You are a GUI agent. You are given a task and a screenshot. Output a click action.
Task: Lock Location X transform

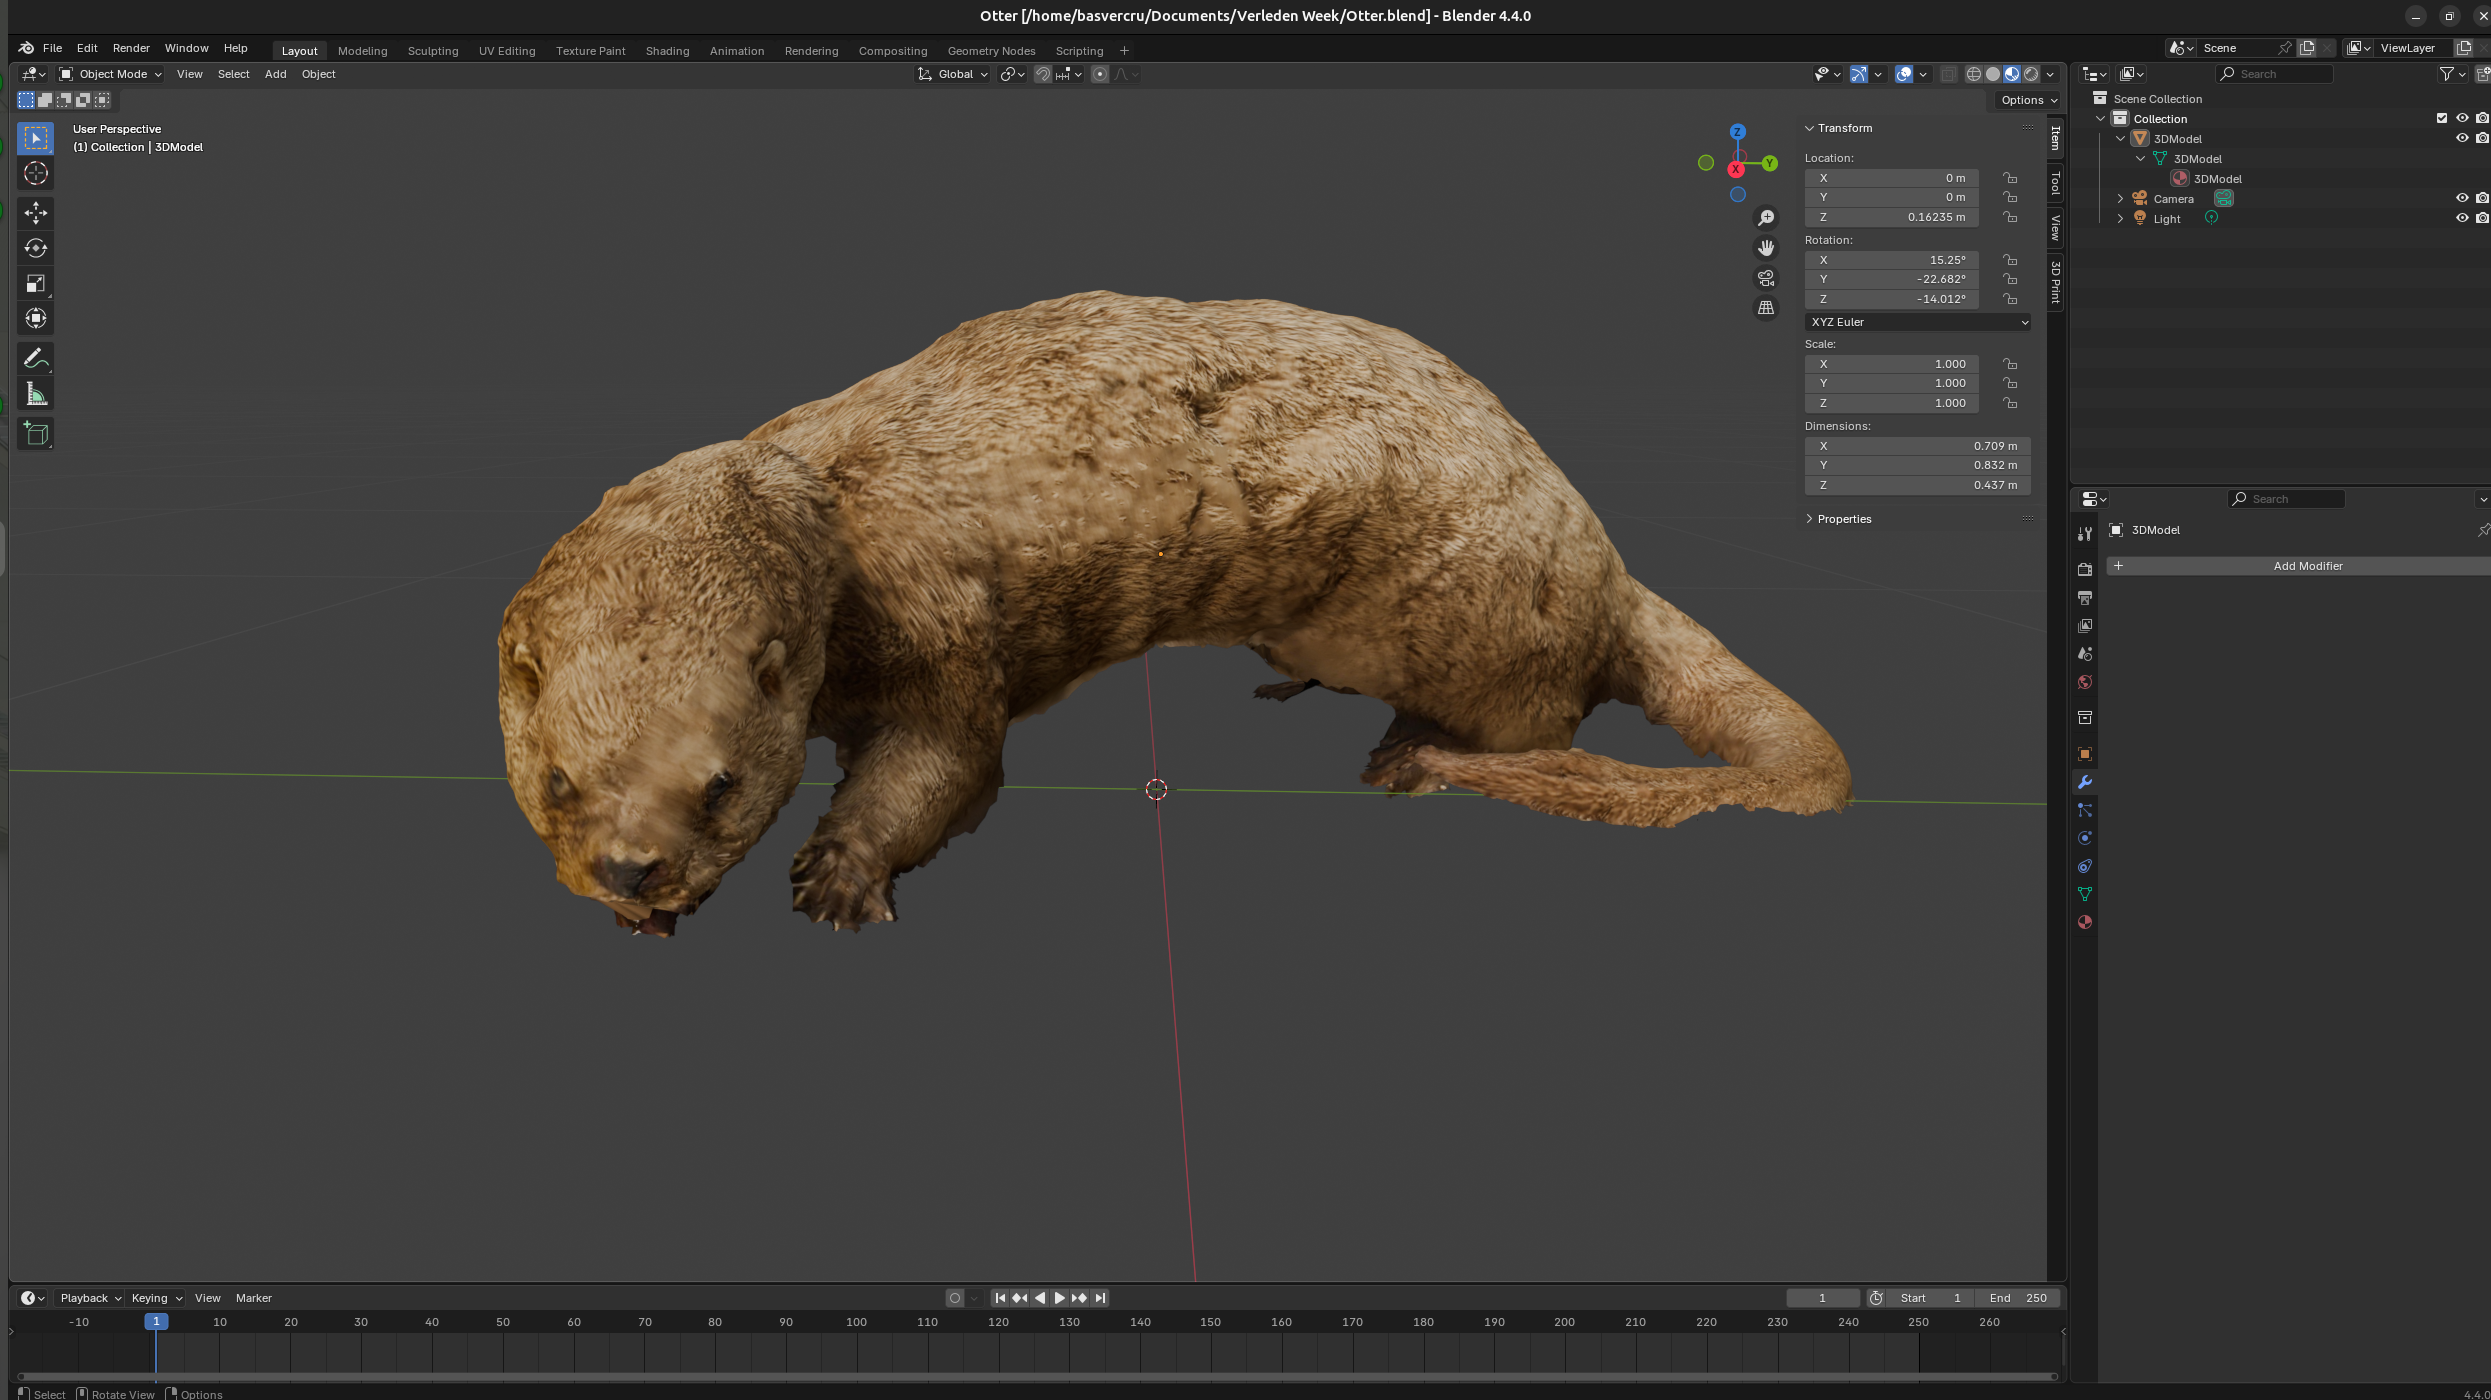[x=2010, y=178]
